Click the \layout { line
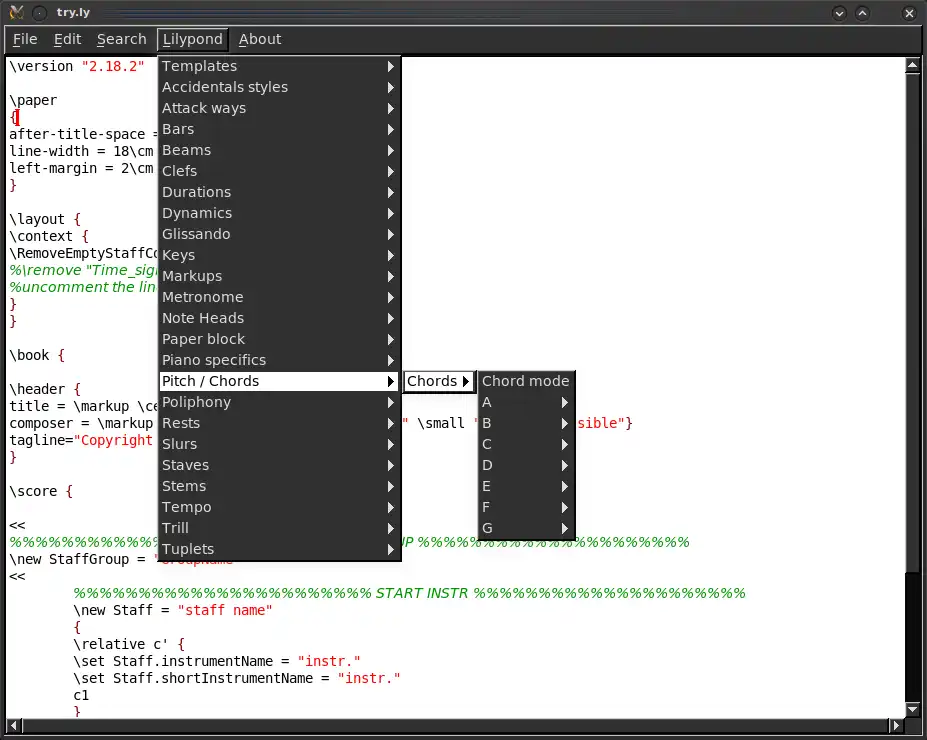Viewport: 927px width, 740px height. (45, 219)
